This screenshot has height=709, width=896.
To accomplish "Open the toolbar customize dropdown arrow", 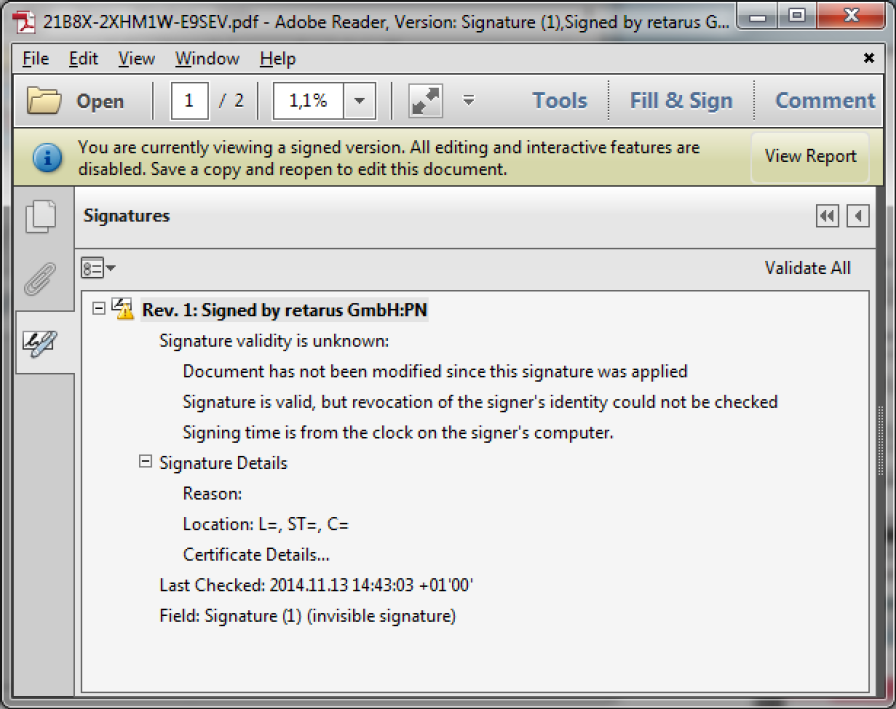I will pyautogui.click(x=468, y=101).
